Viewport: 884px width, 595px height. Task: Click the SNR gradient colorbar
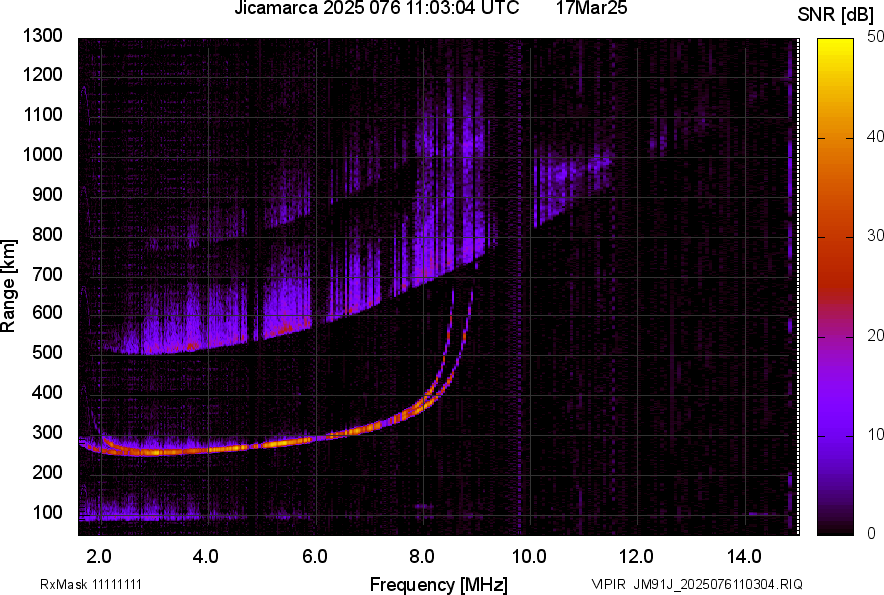[x=835, y=287]
